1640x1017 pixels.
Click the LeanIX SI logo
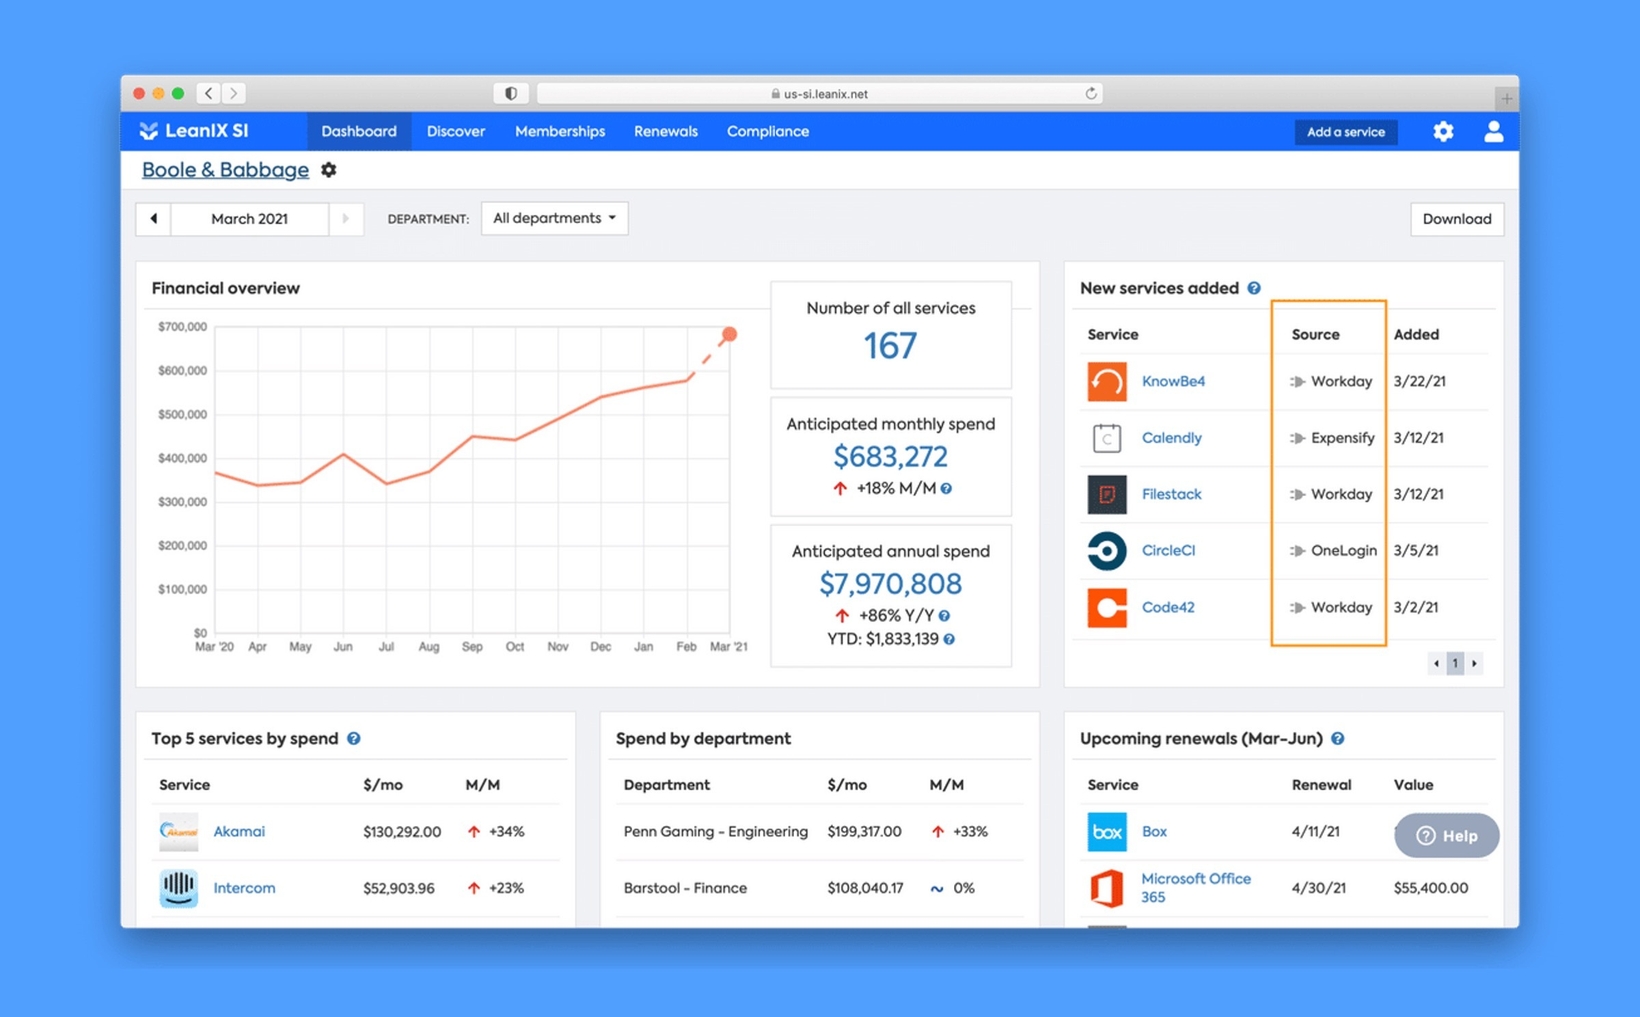click(x=194, y=131)
